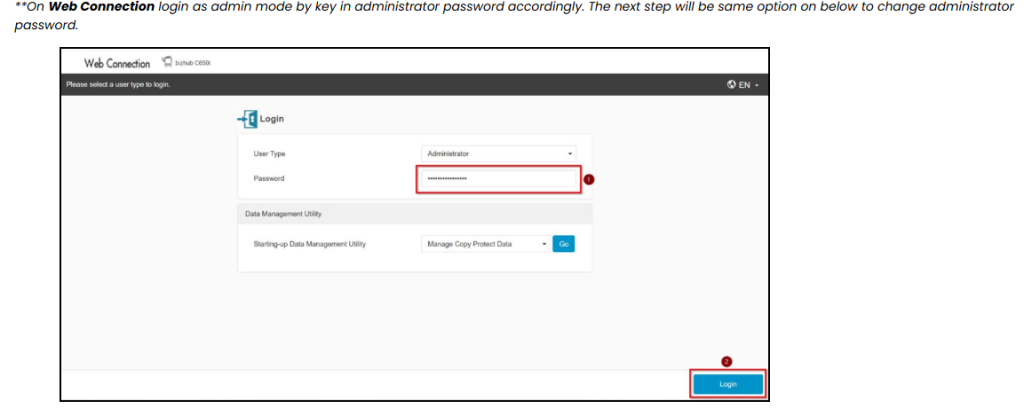Click the globe language icon
This screenshot has height=409, width=1024.
pyautogui.click(x=731, y=85)
